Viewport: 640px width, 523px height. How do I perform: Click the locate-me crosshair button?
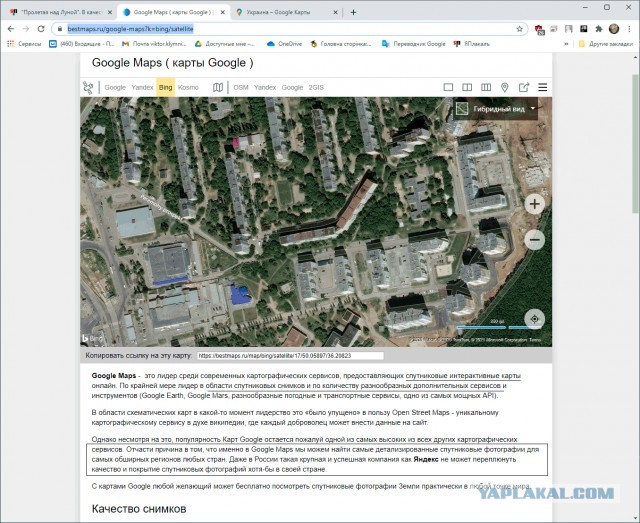pos(534,319)
